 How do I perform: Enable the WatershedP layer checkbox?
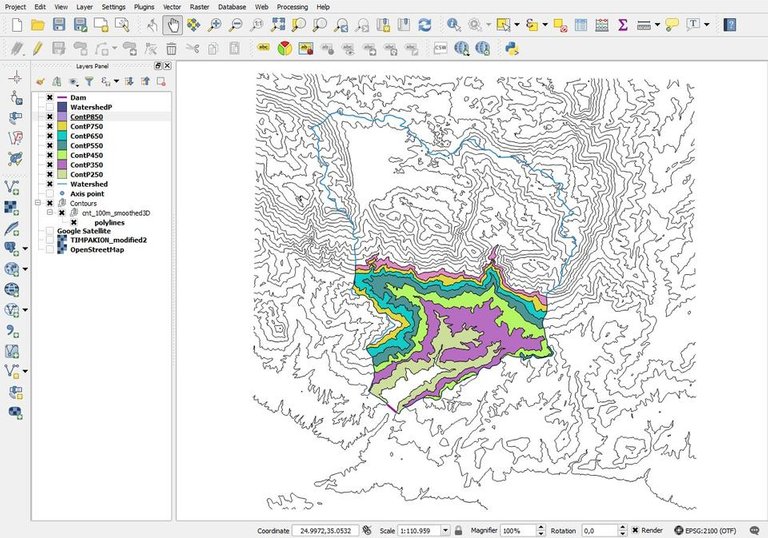point(49,107)
